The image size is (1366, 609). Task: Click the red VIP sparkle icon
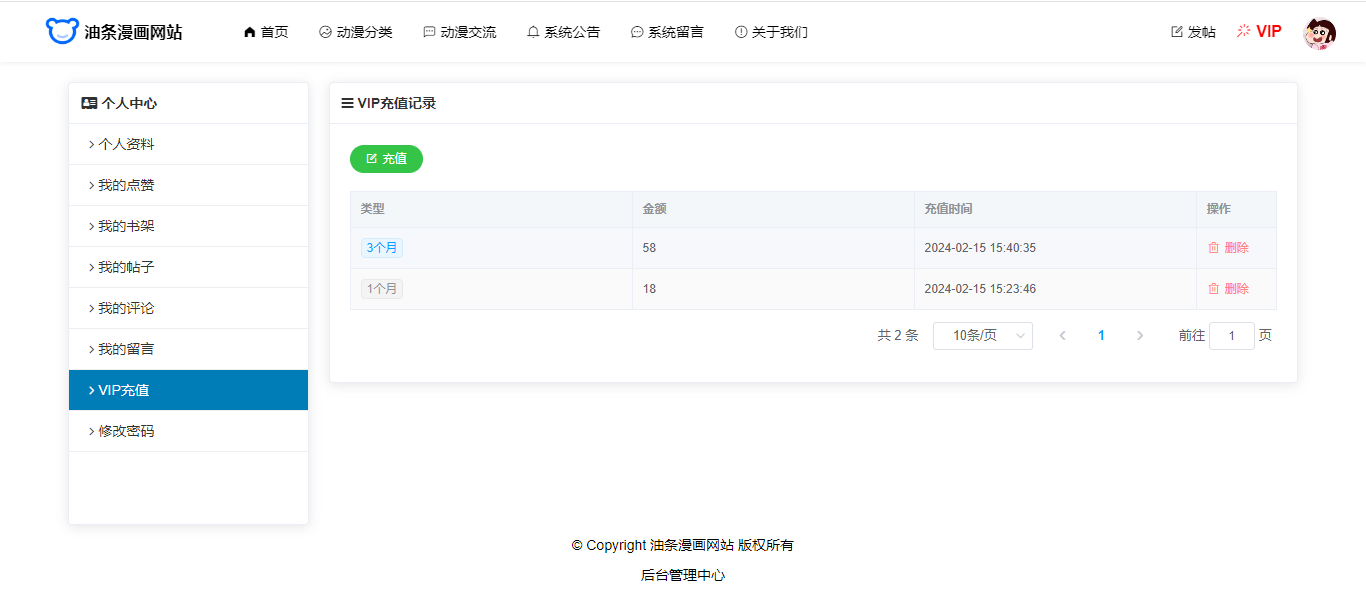pos(1244,31)
